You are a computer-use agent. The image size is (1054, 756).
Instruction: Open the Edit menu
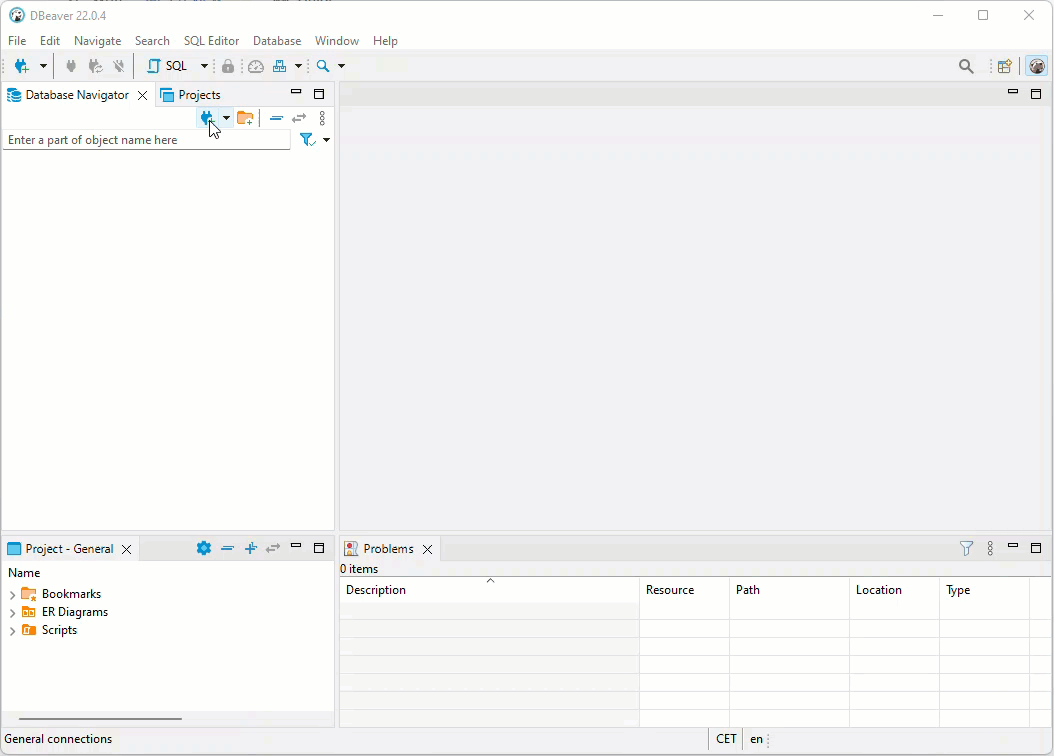(x=50, y=41)
